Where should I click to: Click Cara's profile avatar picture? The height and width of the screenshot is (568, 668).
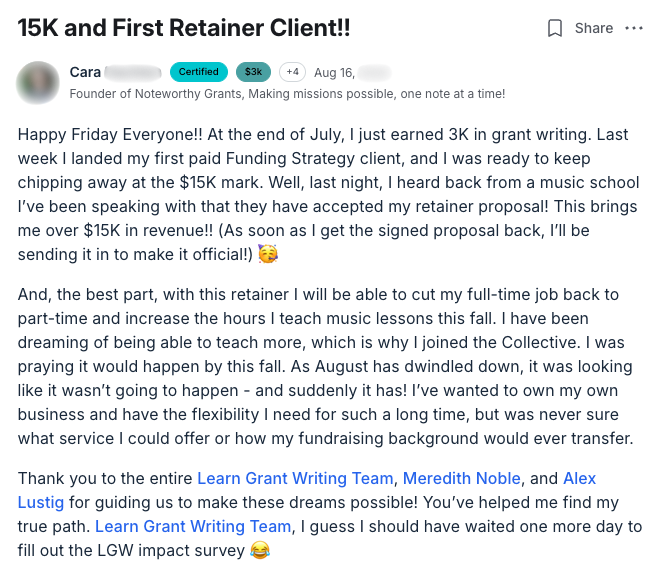pyautogui.click(x=37, y=82)
